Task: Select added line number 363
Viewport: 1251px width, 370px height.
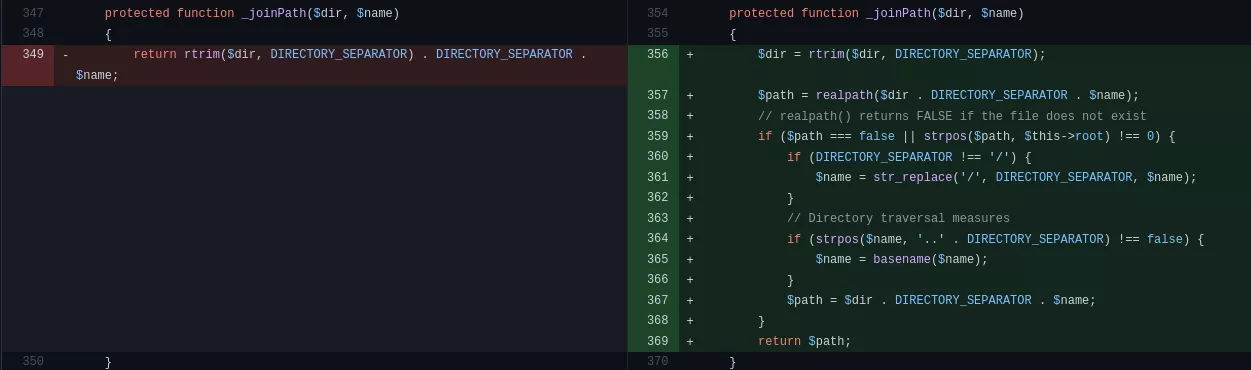Action: click(x=657, y=218)
